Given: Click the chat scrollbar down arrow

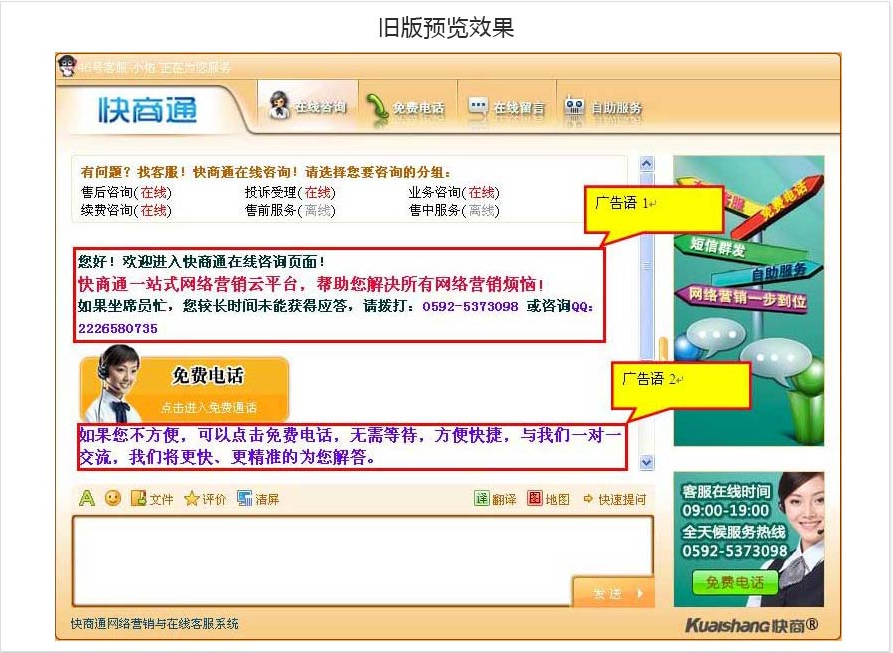Looking at the screenshot, I should [x=646, y=462].
